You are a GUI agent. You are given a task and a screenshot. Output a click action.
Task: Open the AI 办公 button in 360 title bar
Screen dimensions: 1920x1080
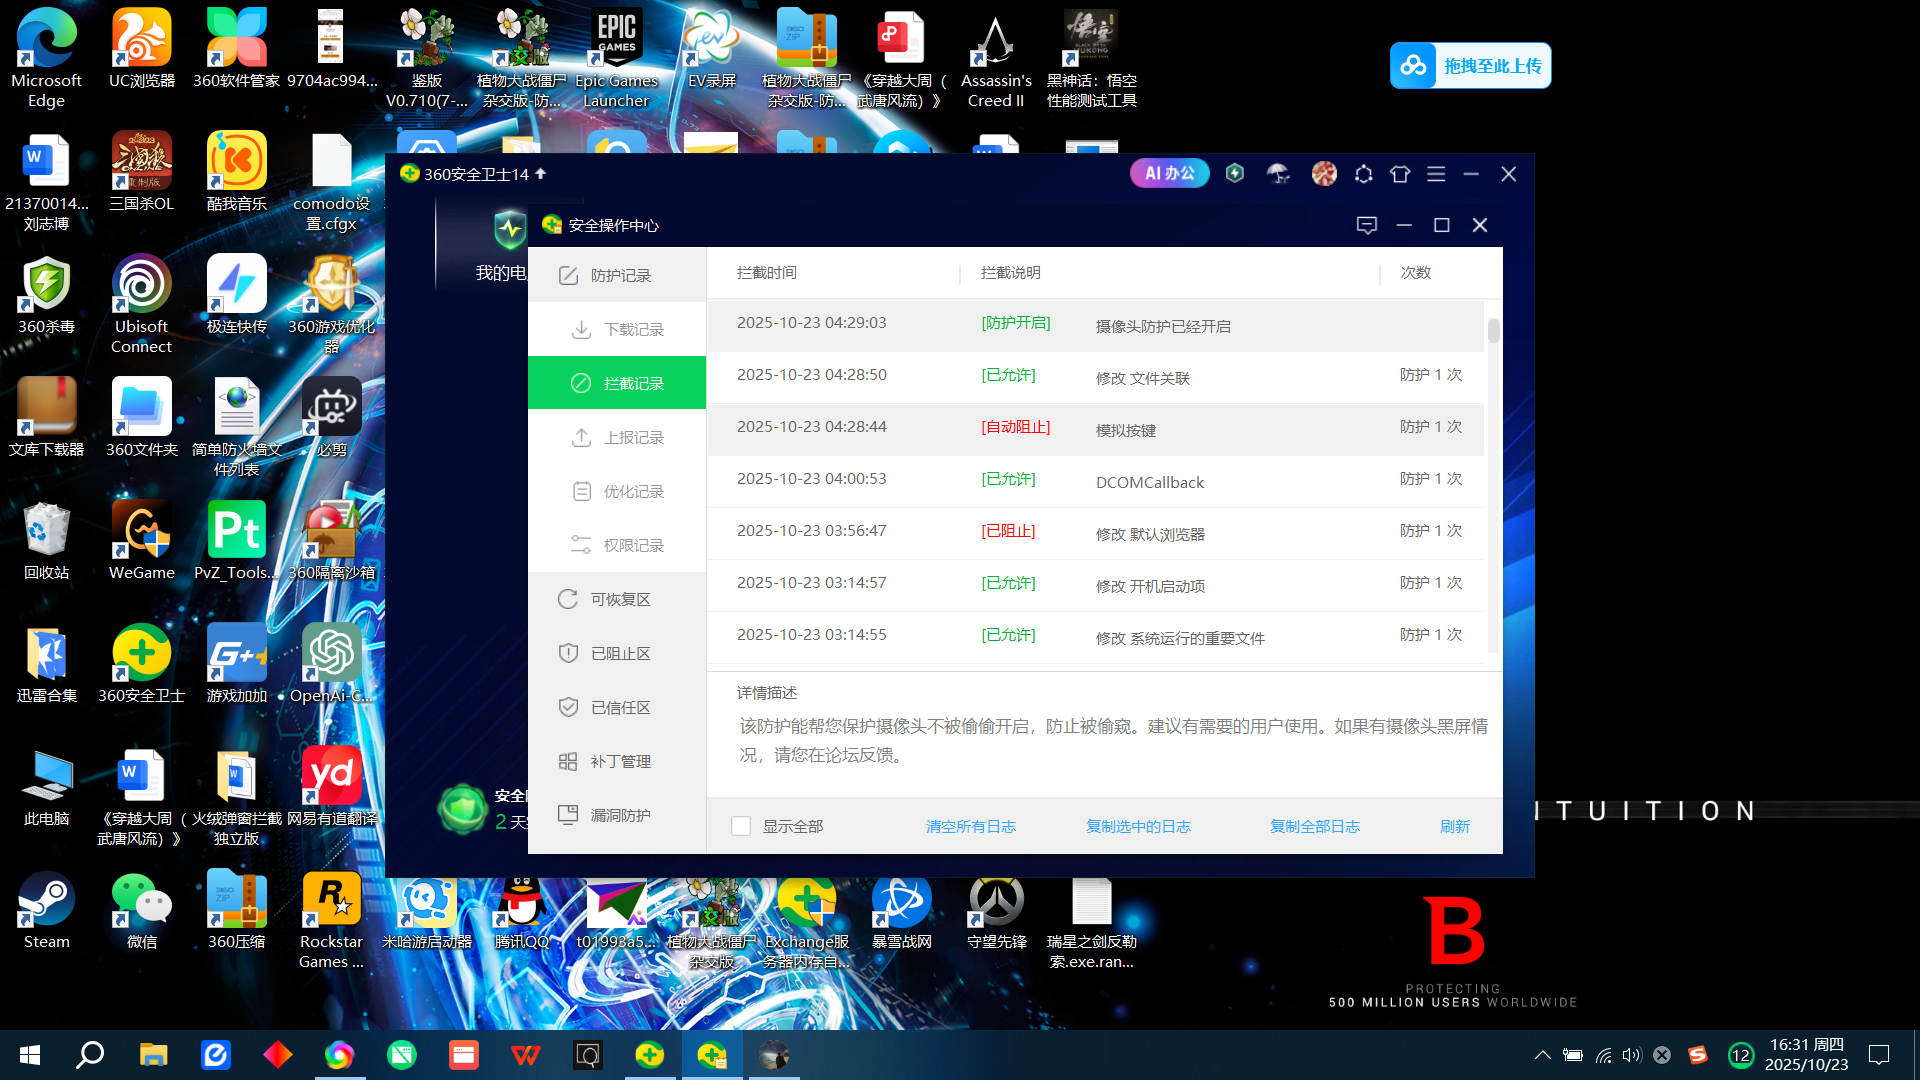pos(1169,174)
